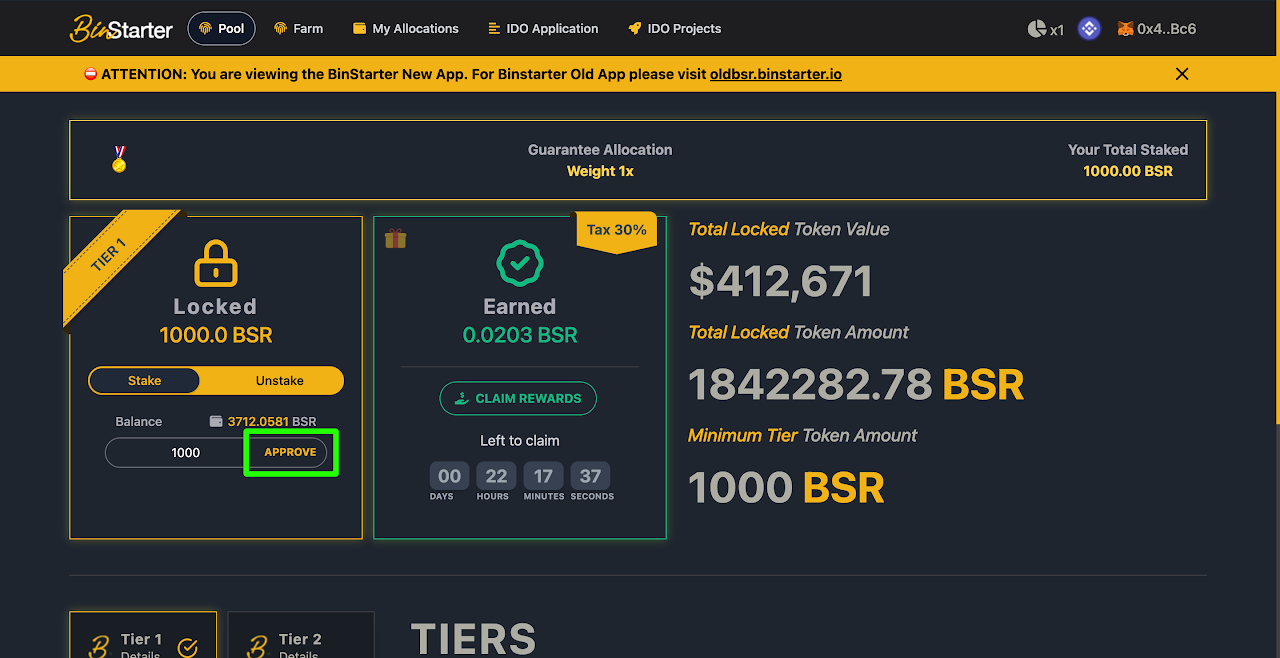
Task: Click the APPROVE button
Action: coord(290,452)
